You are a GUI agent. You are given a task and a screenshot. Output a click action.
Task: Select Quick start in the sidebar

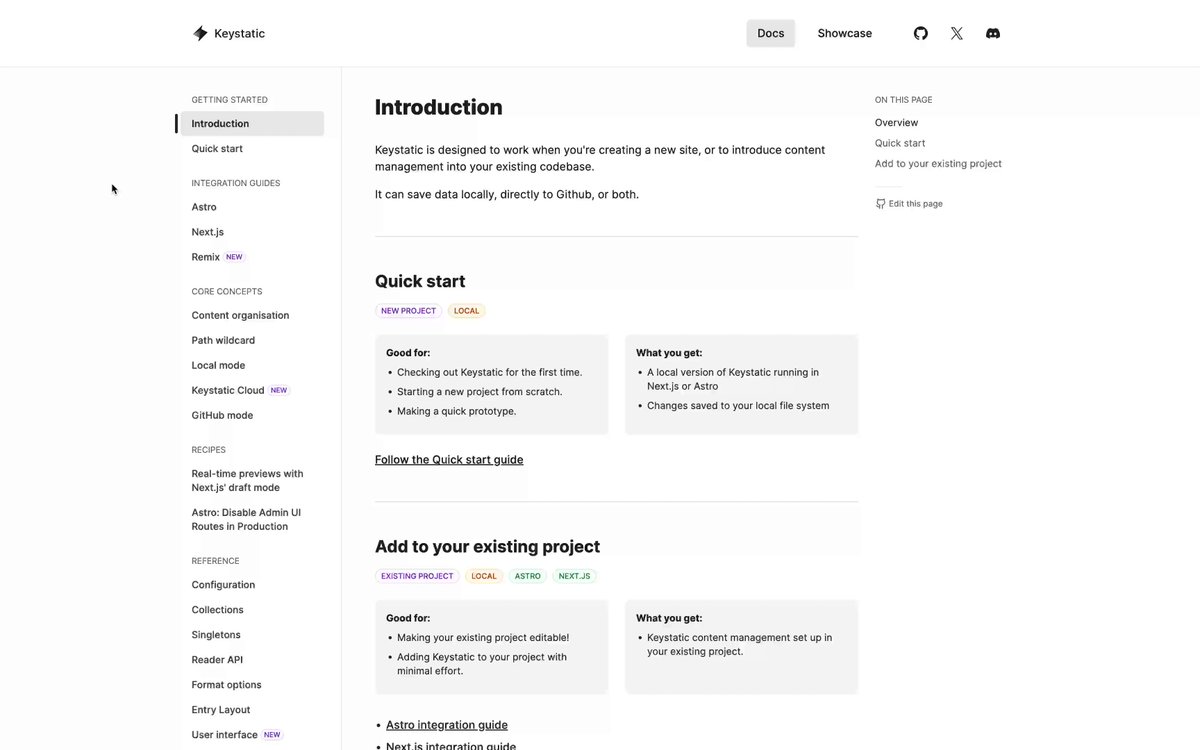click(x=217, y=149)
